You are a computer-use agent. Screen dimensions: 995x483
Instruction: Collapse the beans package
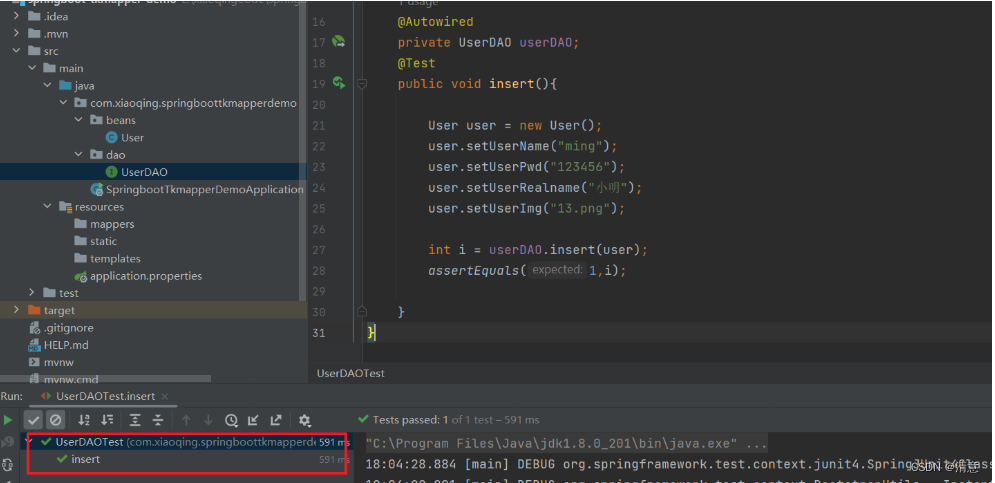coord(79,120)
